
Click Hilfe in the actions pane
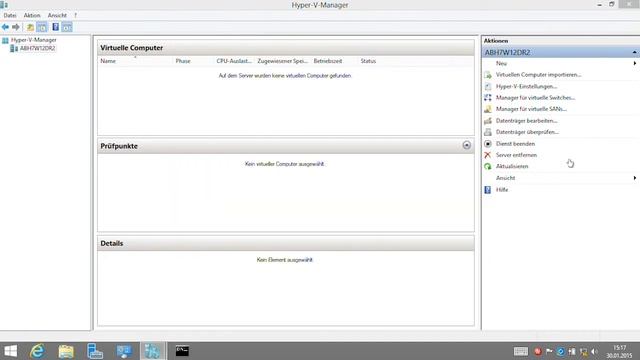click(502, 190)
